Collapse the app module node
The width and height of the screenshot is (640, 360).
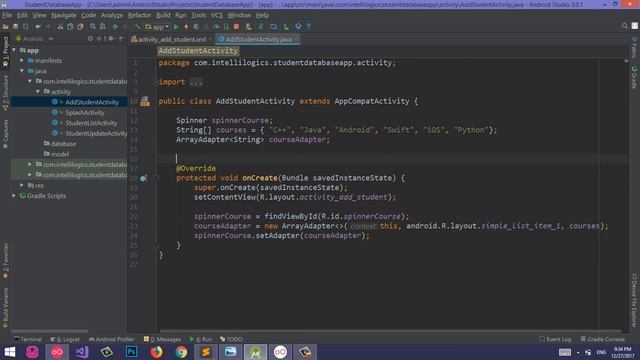14,50
